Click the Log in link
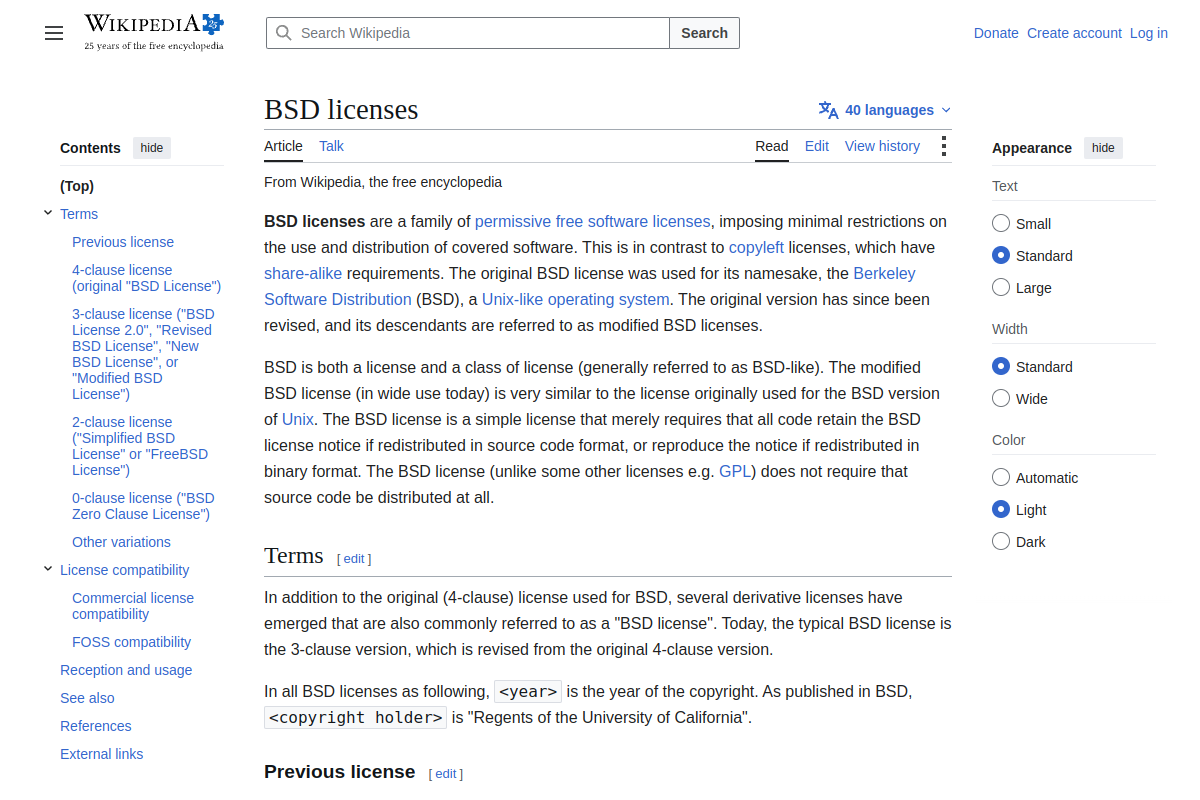1200x800 pixels. pyautogui.click(x=1149, y=33)
